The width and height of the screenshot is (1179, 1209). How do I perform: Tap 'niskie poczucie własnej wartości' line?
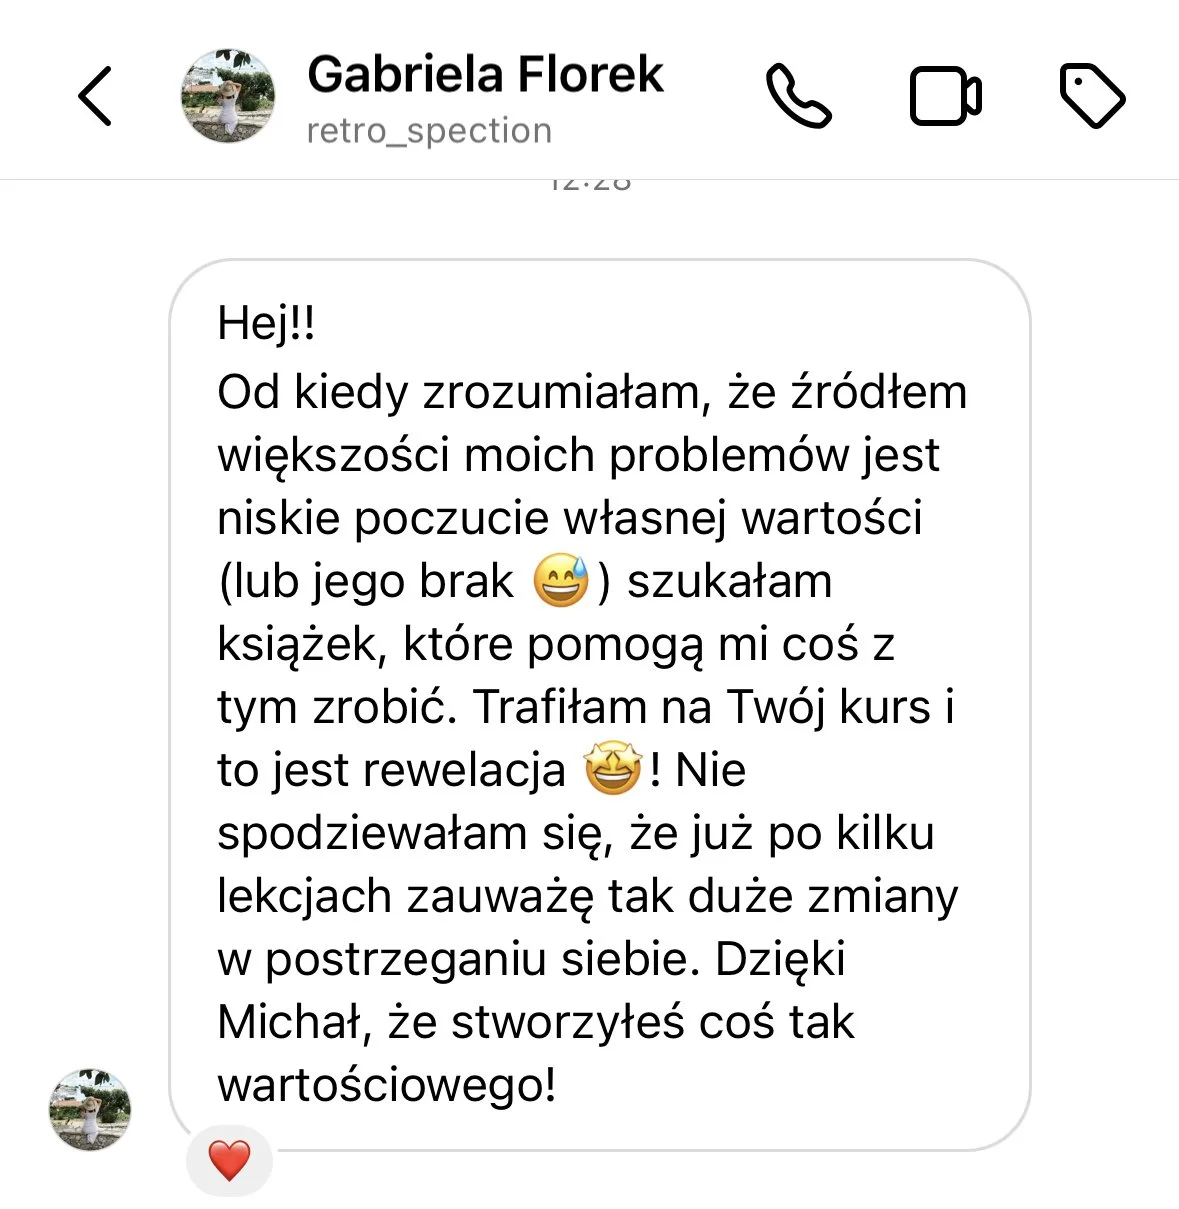pyautogui.click(x=570, y=518)
